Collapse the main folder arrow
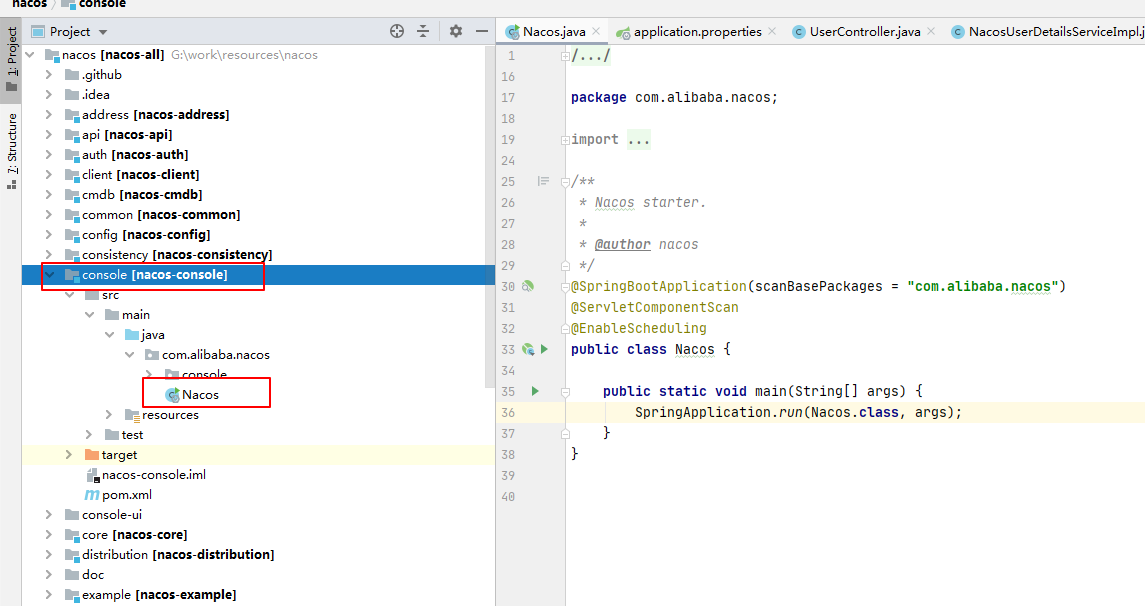 tap(89, 315)
